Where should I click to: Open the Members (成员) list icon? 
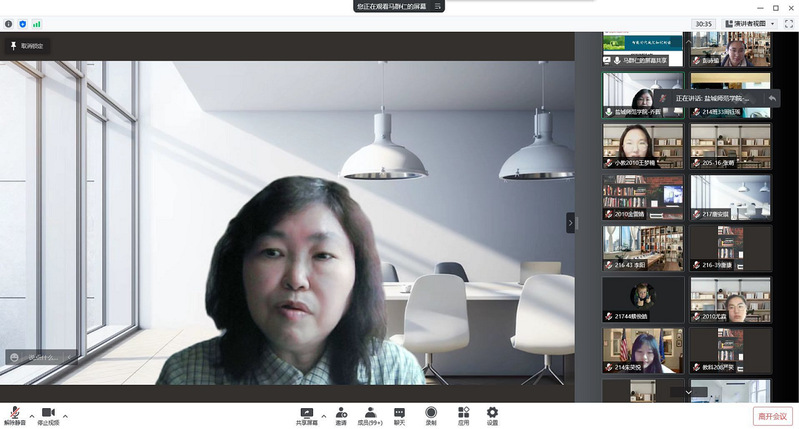pos(370,412)
